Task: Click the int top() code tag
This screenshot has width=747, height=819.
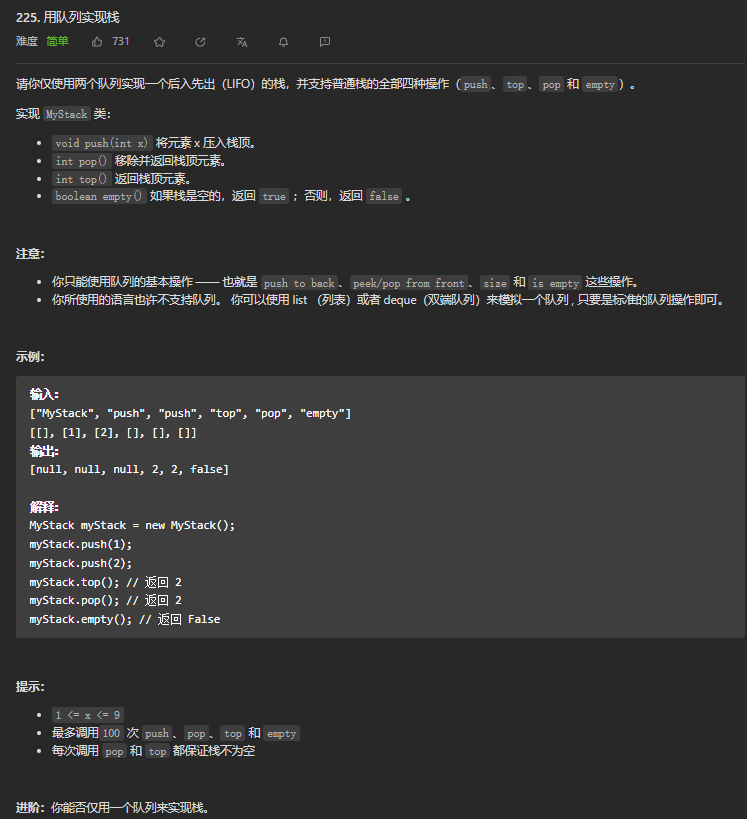Action: [x=81, y=179]
